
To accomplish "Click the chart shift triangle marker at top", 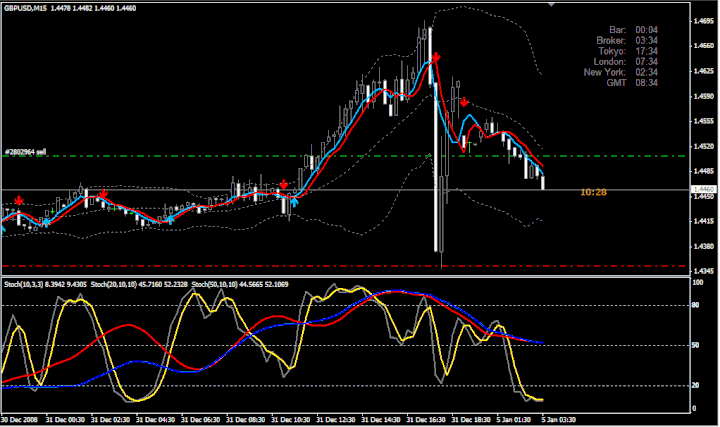I will 551,5.
